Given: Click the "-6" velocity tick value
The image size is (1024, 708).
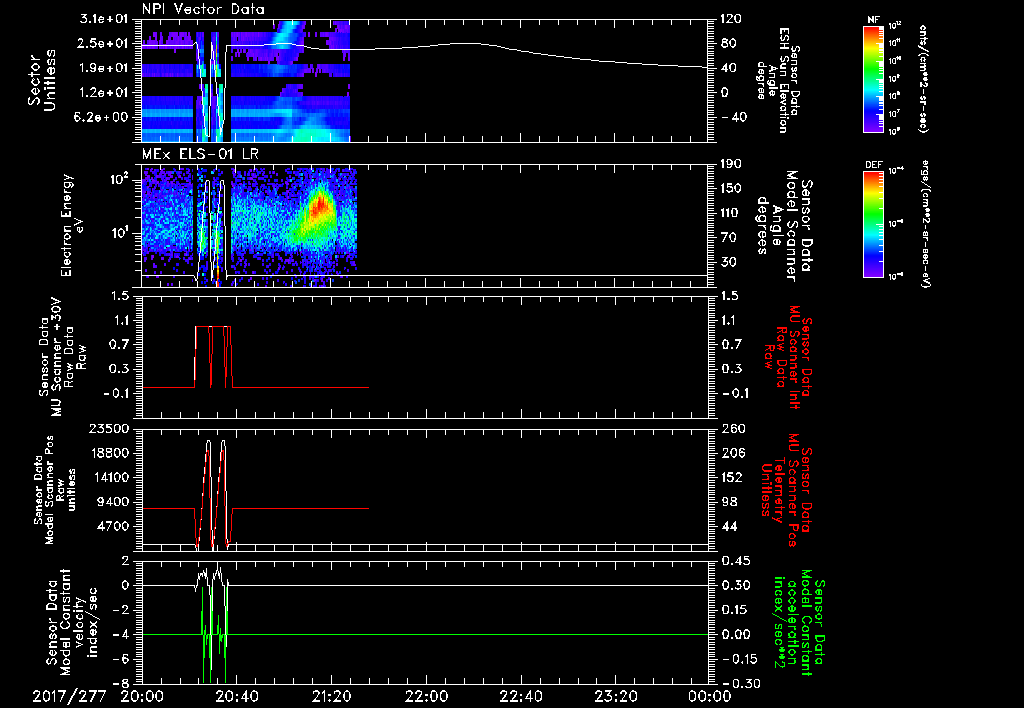Looking at the screenshot, I should tap(121, 659).
